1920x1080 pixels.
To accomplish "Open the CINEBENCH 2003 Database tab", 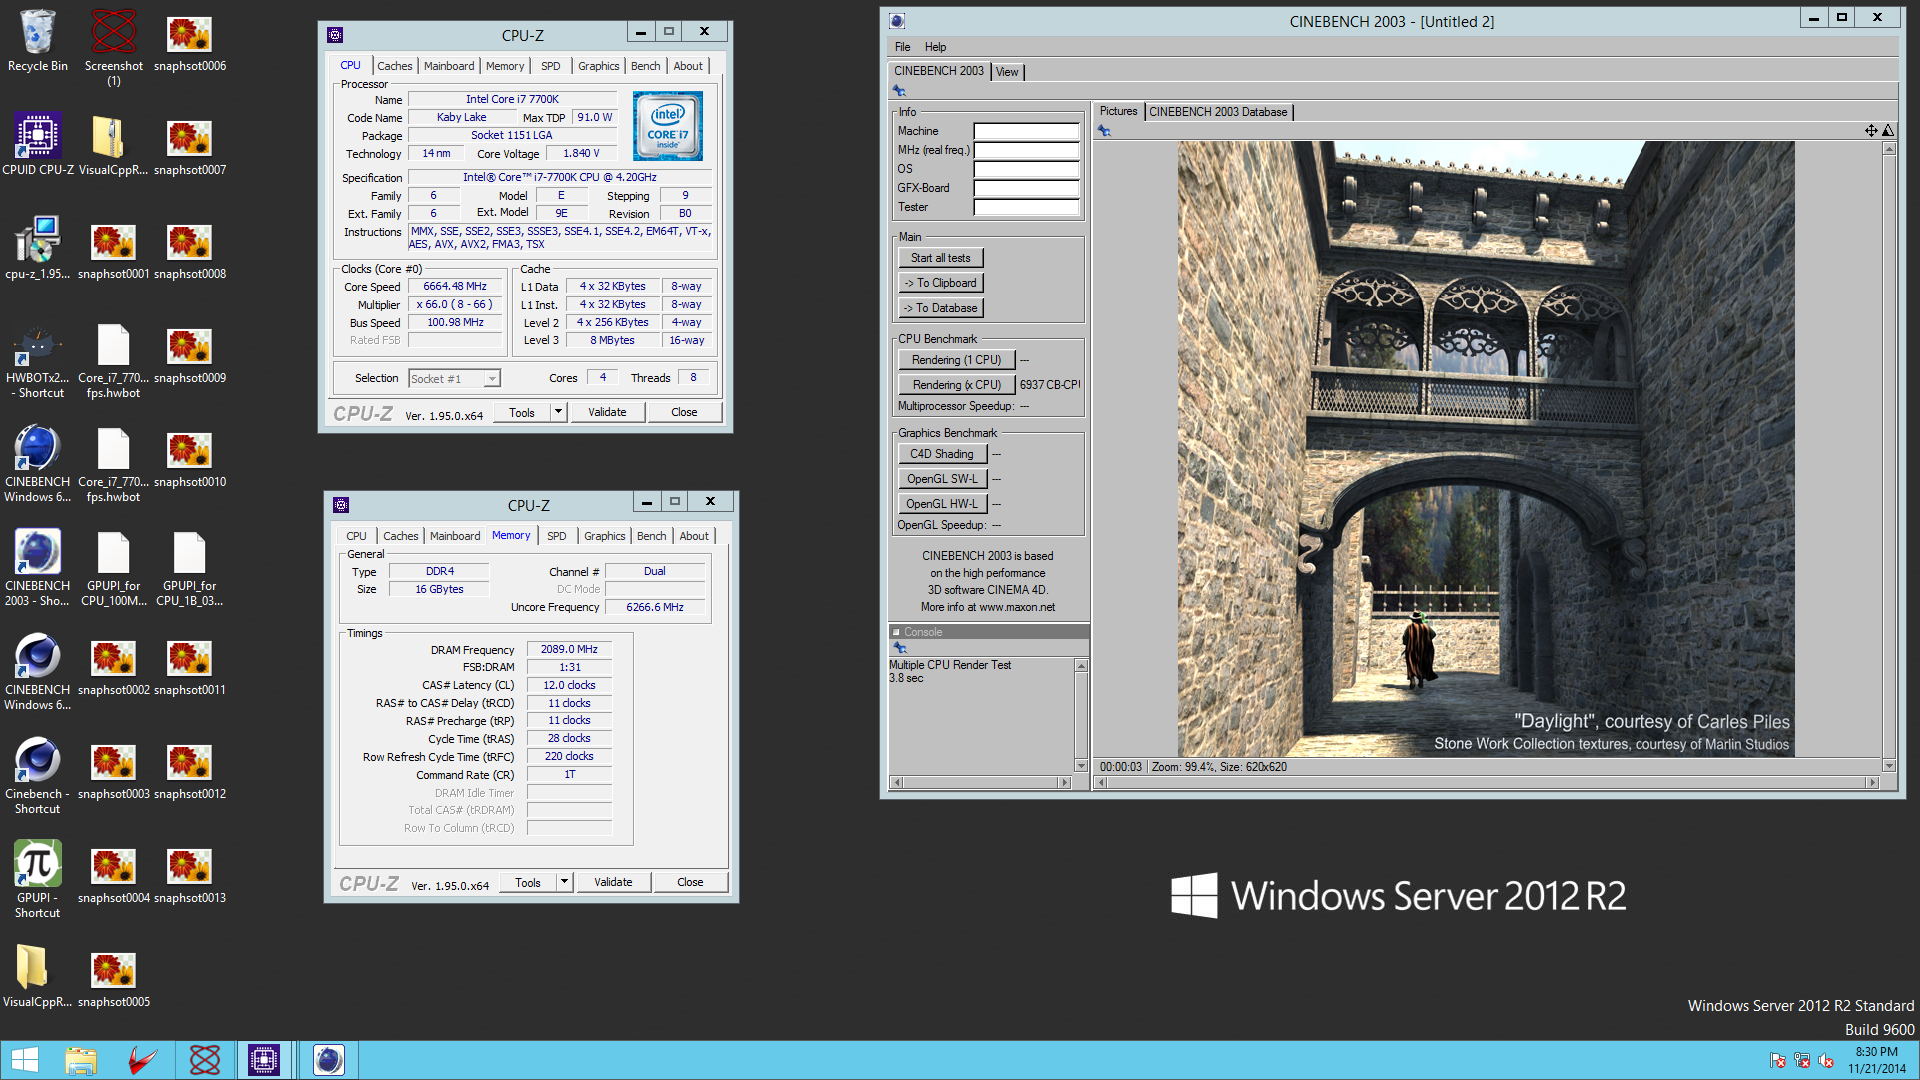I will click(1218, 112).
